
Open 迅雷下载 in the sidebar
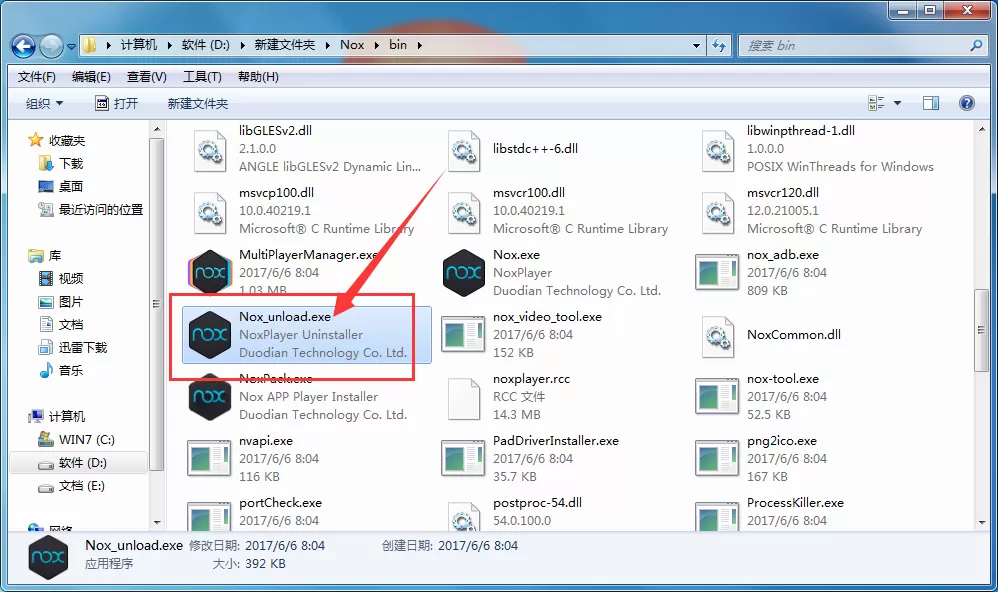click(x=83, y=348)
